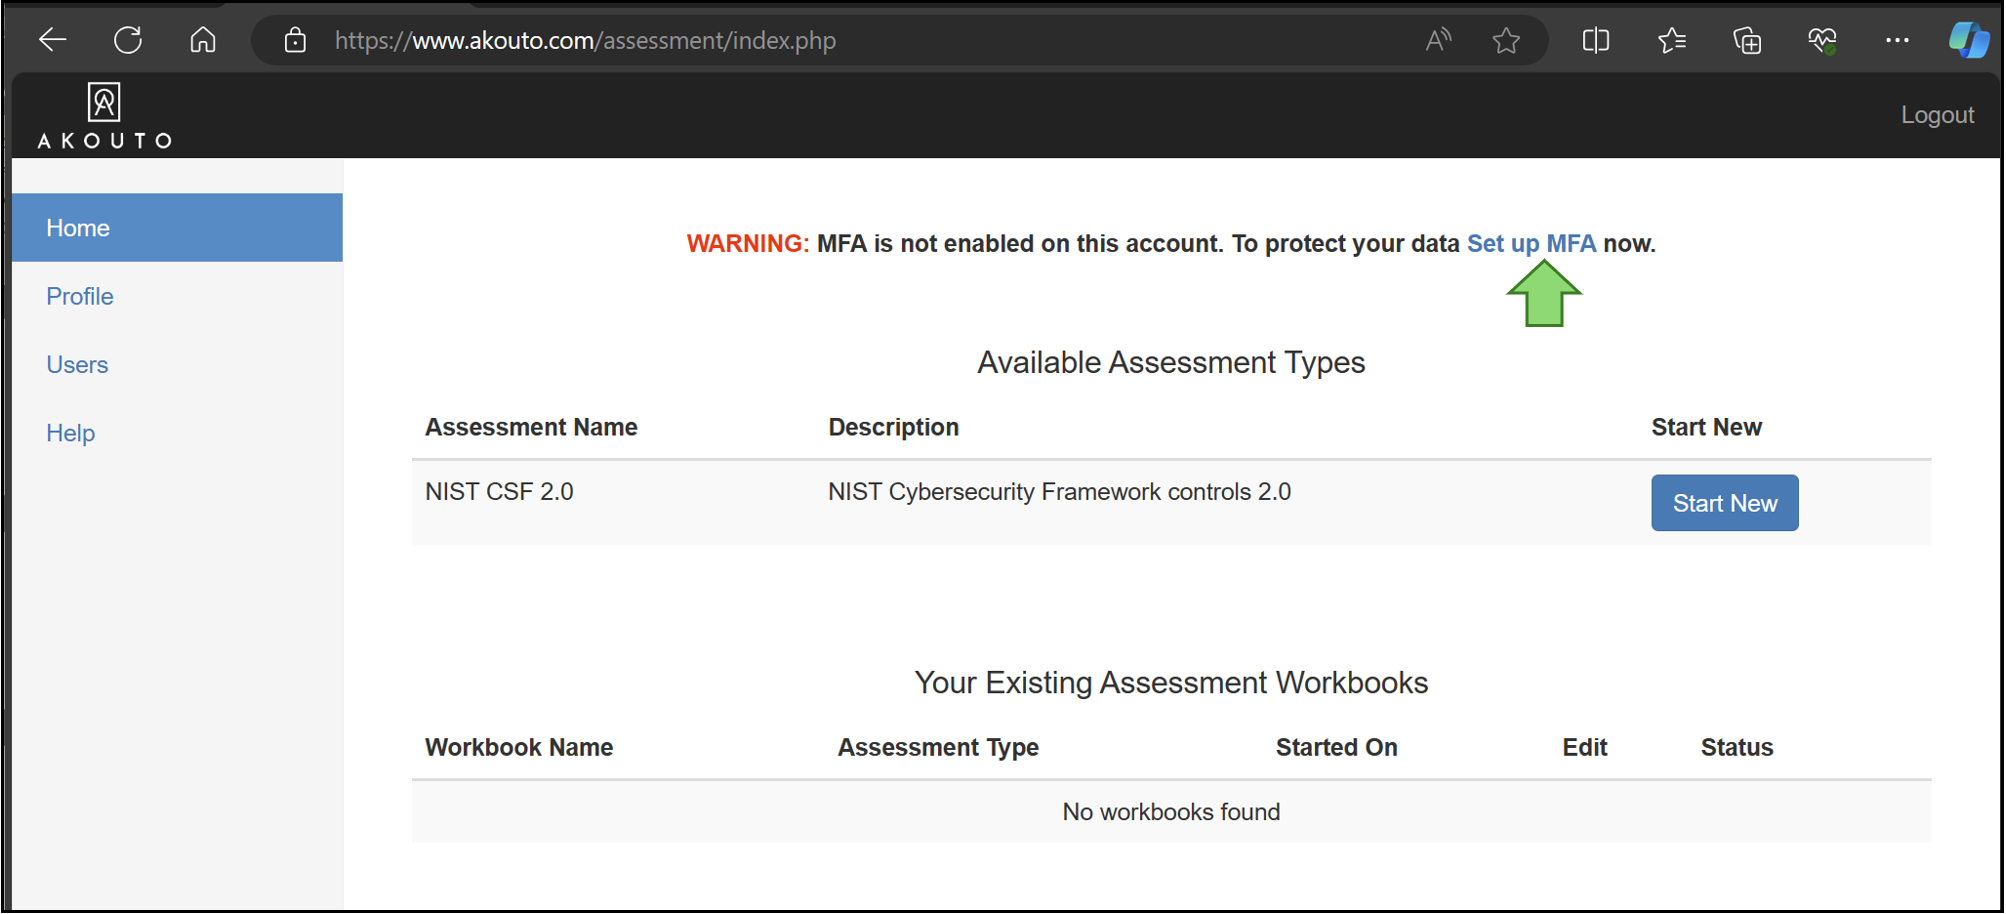The height and width of the screenshot is (914, 2006).
Task: Open the Settings and more menu
Action: [1897, 40]
